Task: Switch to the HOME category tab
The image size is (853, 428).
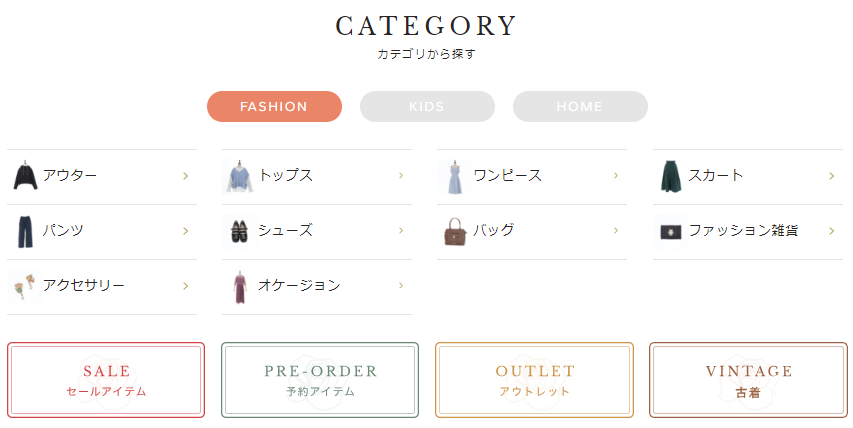Action: (x=580, y=107)
